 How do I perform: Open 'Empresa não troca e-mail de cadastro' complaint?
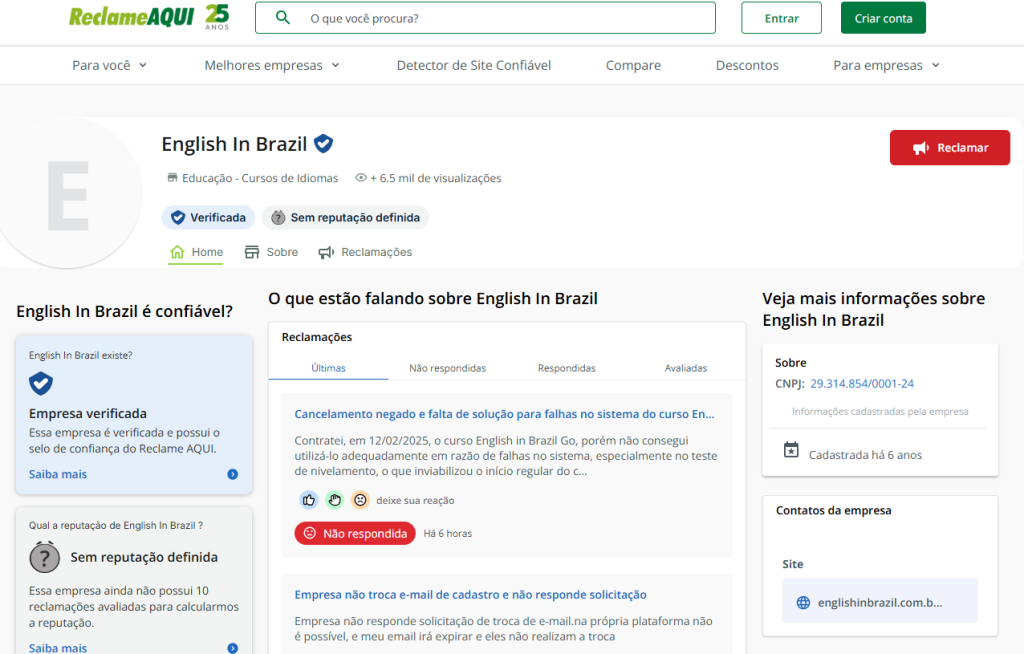tap(470, 595)
